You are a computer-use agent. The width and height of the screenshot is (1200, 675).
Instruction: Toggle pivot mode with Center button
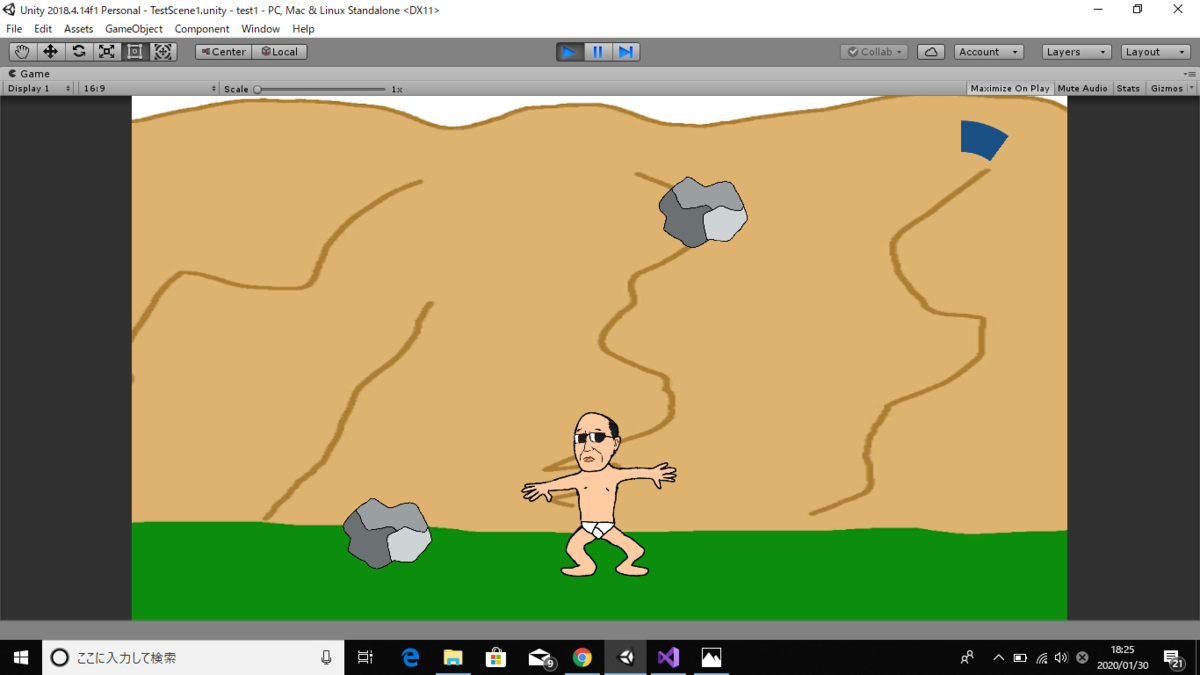coord(223,52)
